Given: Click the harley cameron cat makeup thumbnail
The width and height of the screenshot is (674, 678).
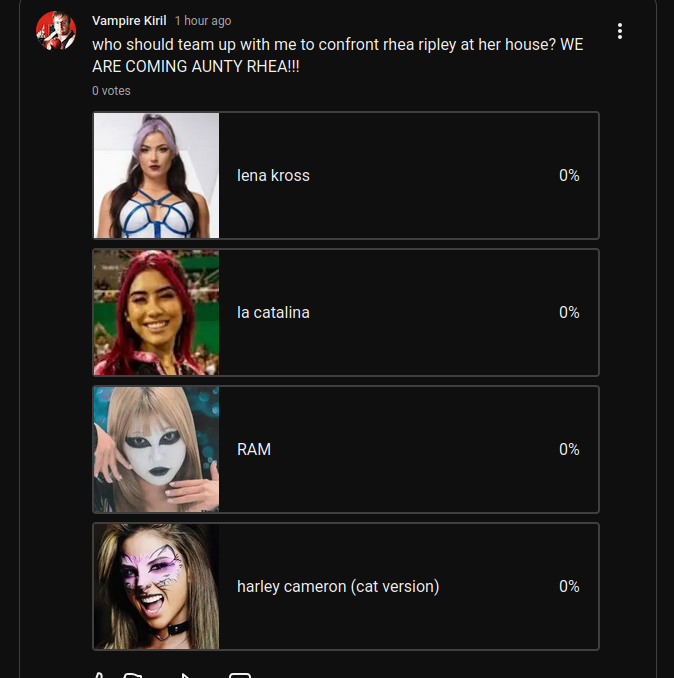Looking at the screenshot, I should point(157,586).
